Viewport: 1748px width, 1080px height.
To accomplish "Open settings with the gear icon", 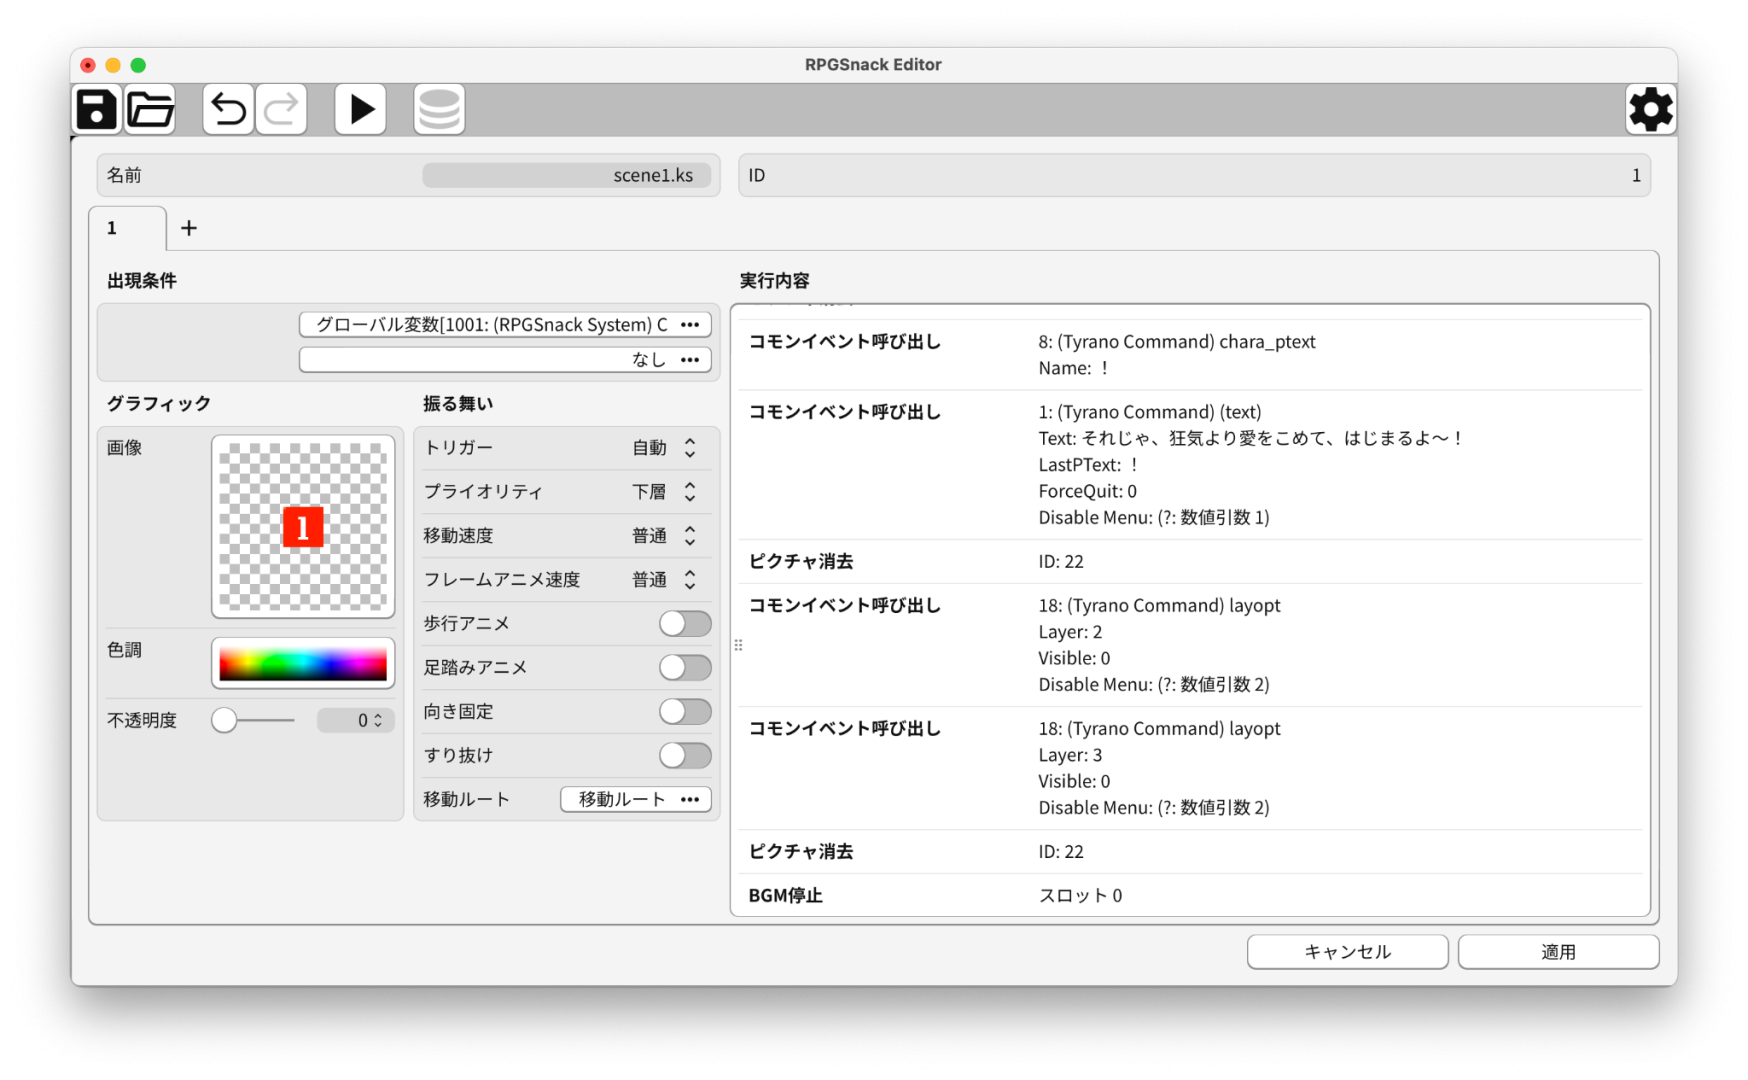I will tap(1650, 109).
